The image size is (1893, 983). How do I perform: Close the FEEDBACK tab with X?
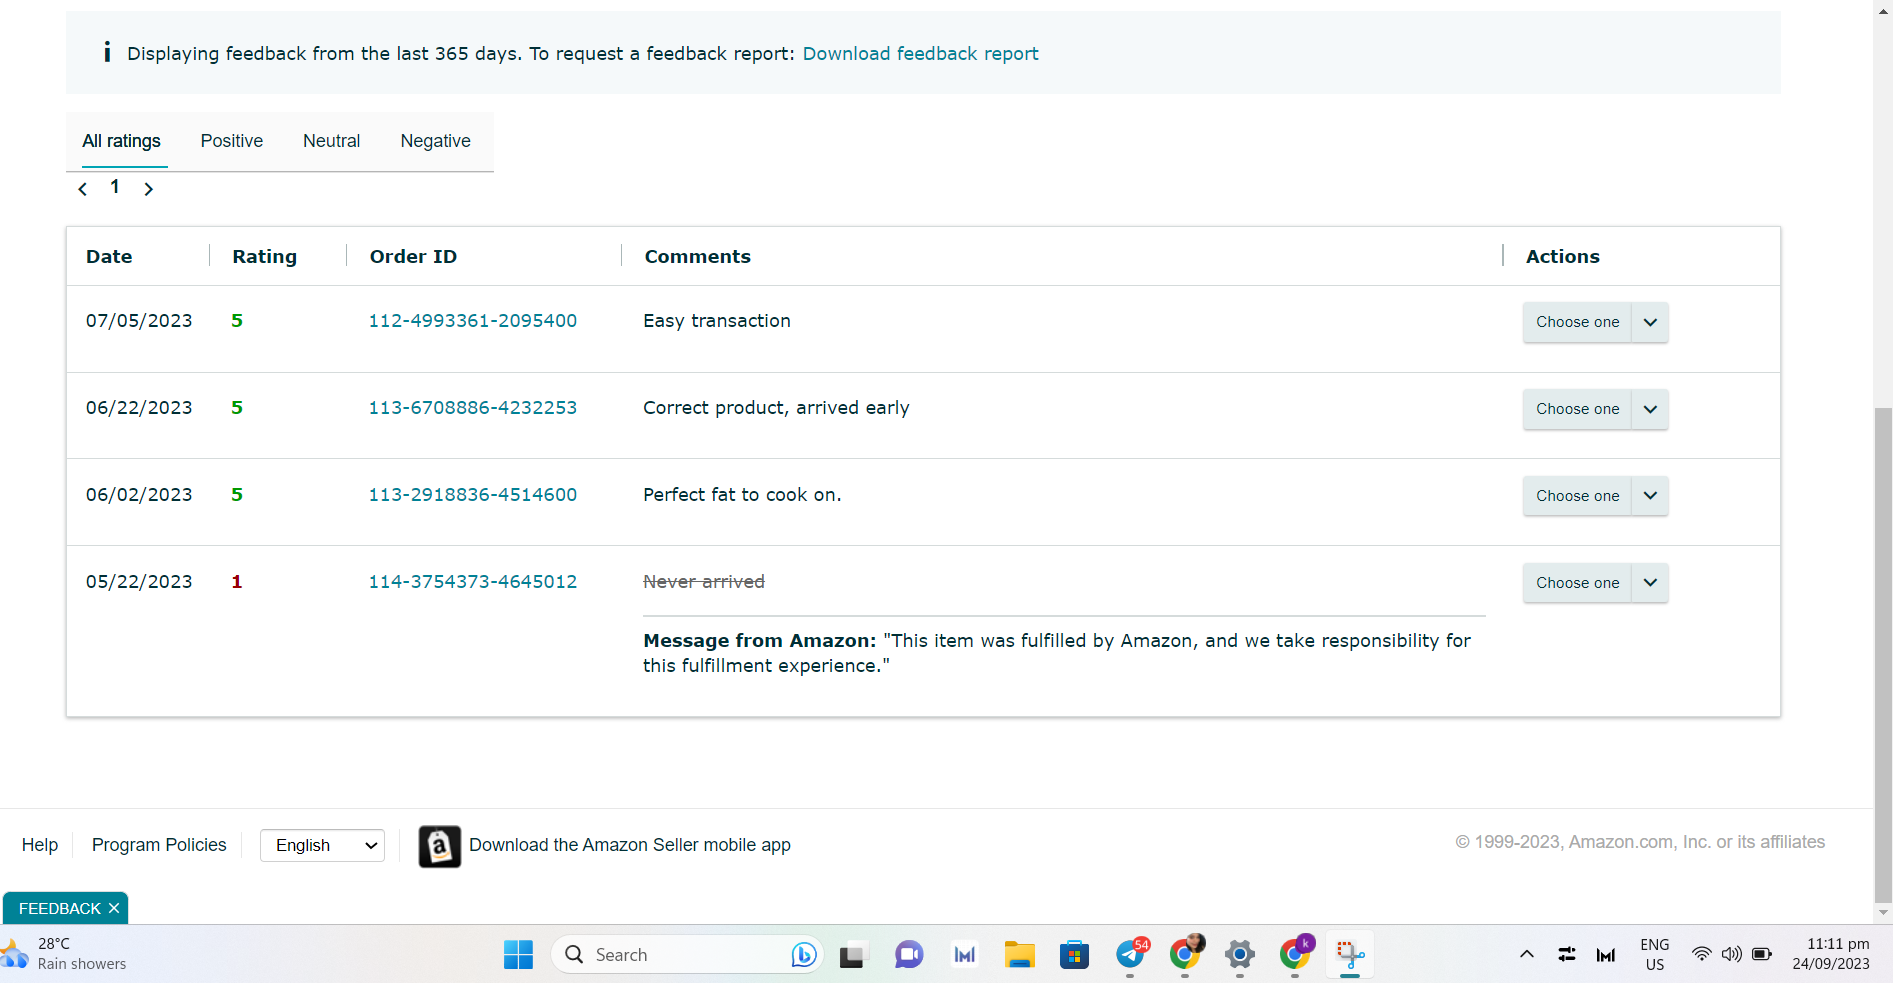pos(114,908)
